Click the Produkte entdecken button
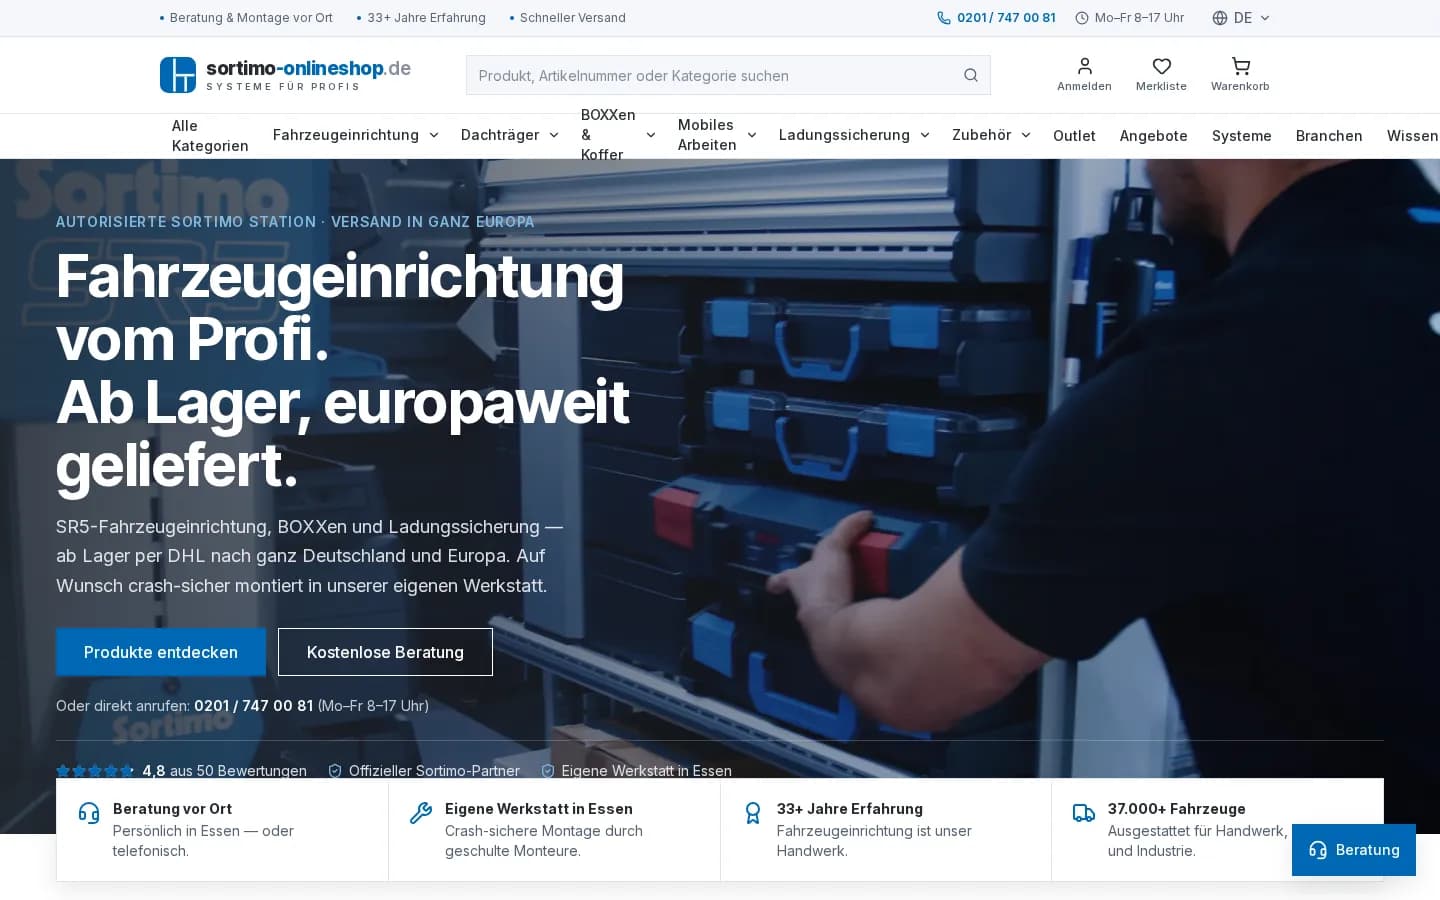 (161, 652)
